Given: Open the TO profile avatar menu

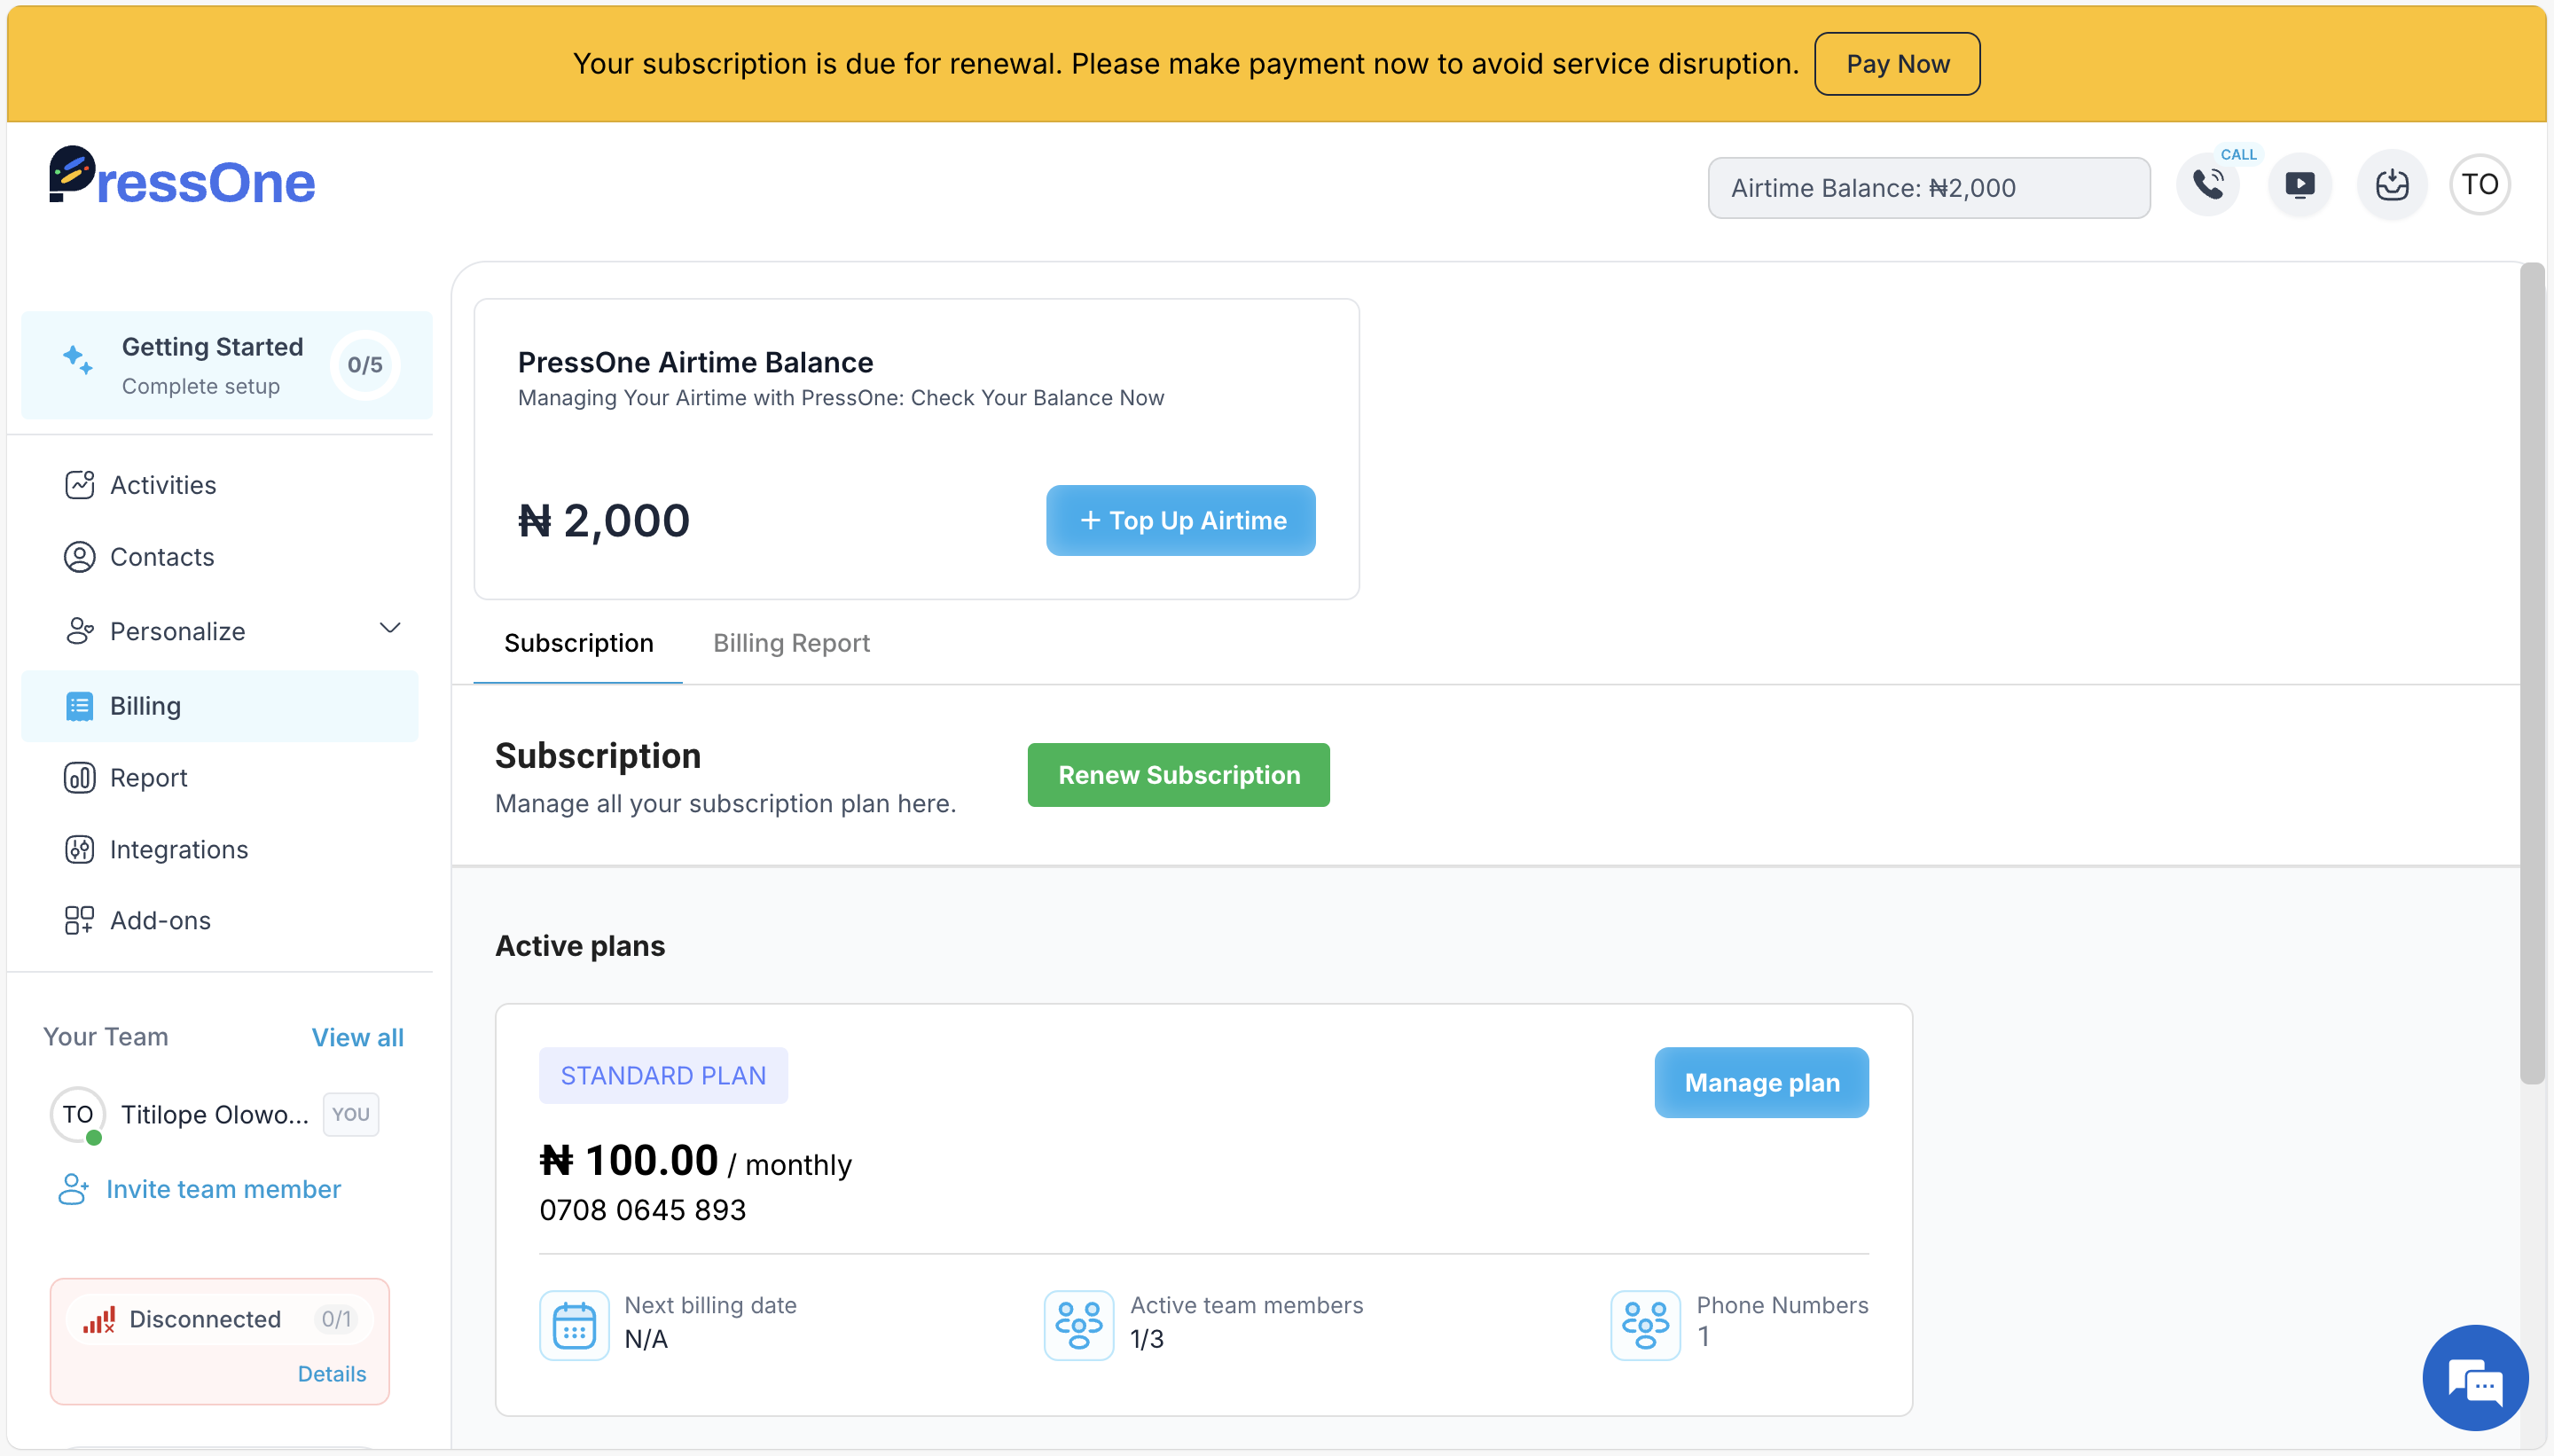Looking at the screenshot, I should (2480, 184).
